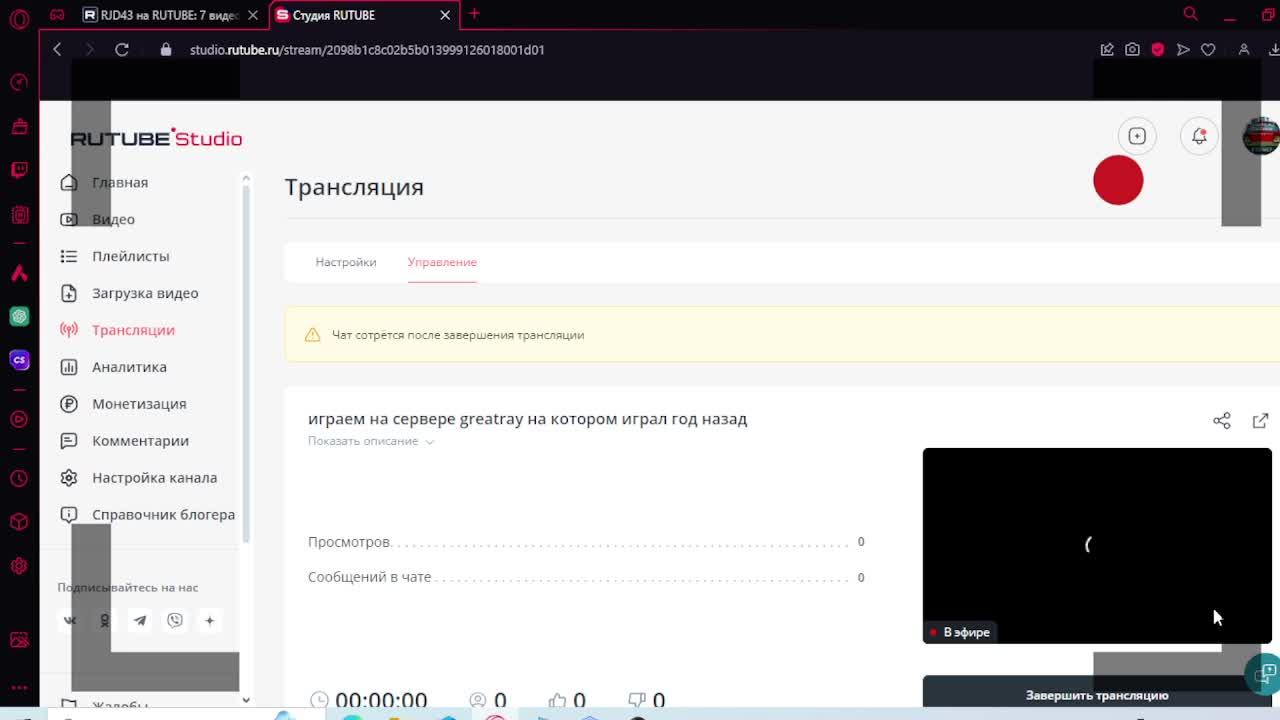The image size is (1280, 720).
Task: Go back in browser
Action: click(57, 49)
